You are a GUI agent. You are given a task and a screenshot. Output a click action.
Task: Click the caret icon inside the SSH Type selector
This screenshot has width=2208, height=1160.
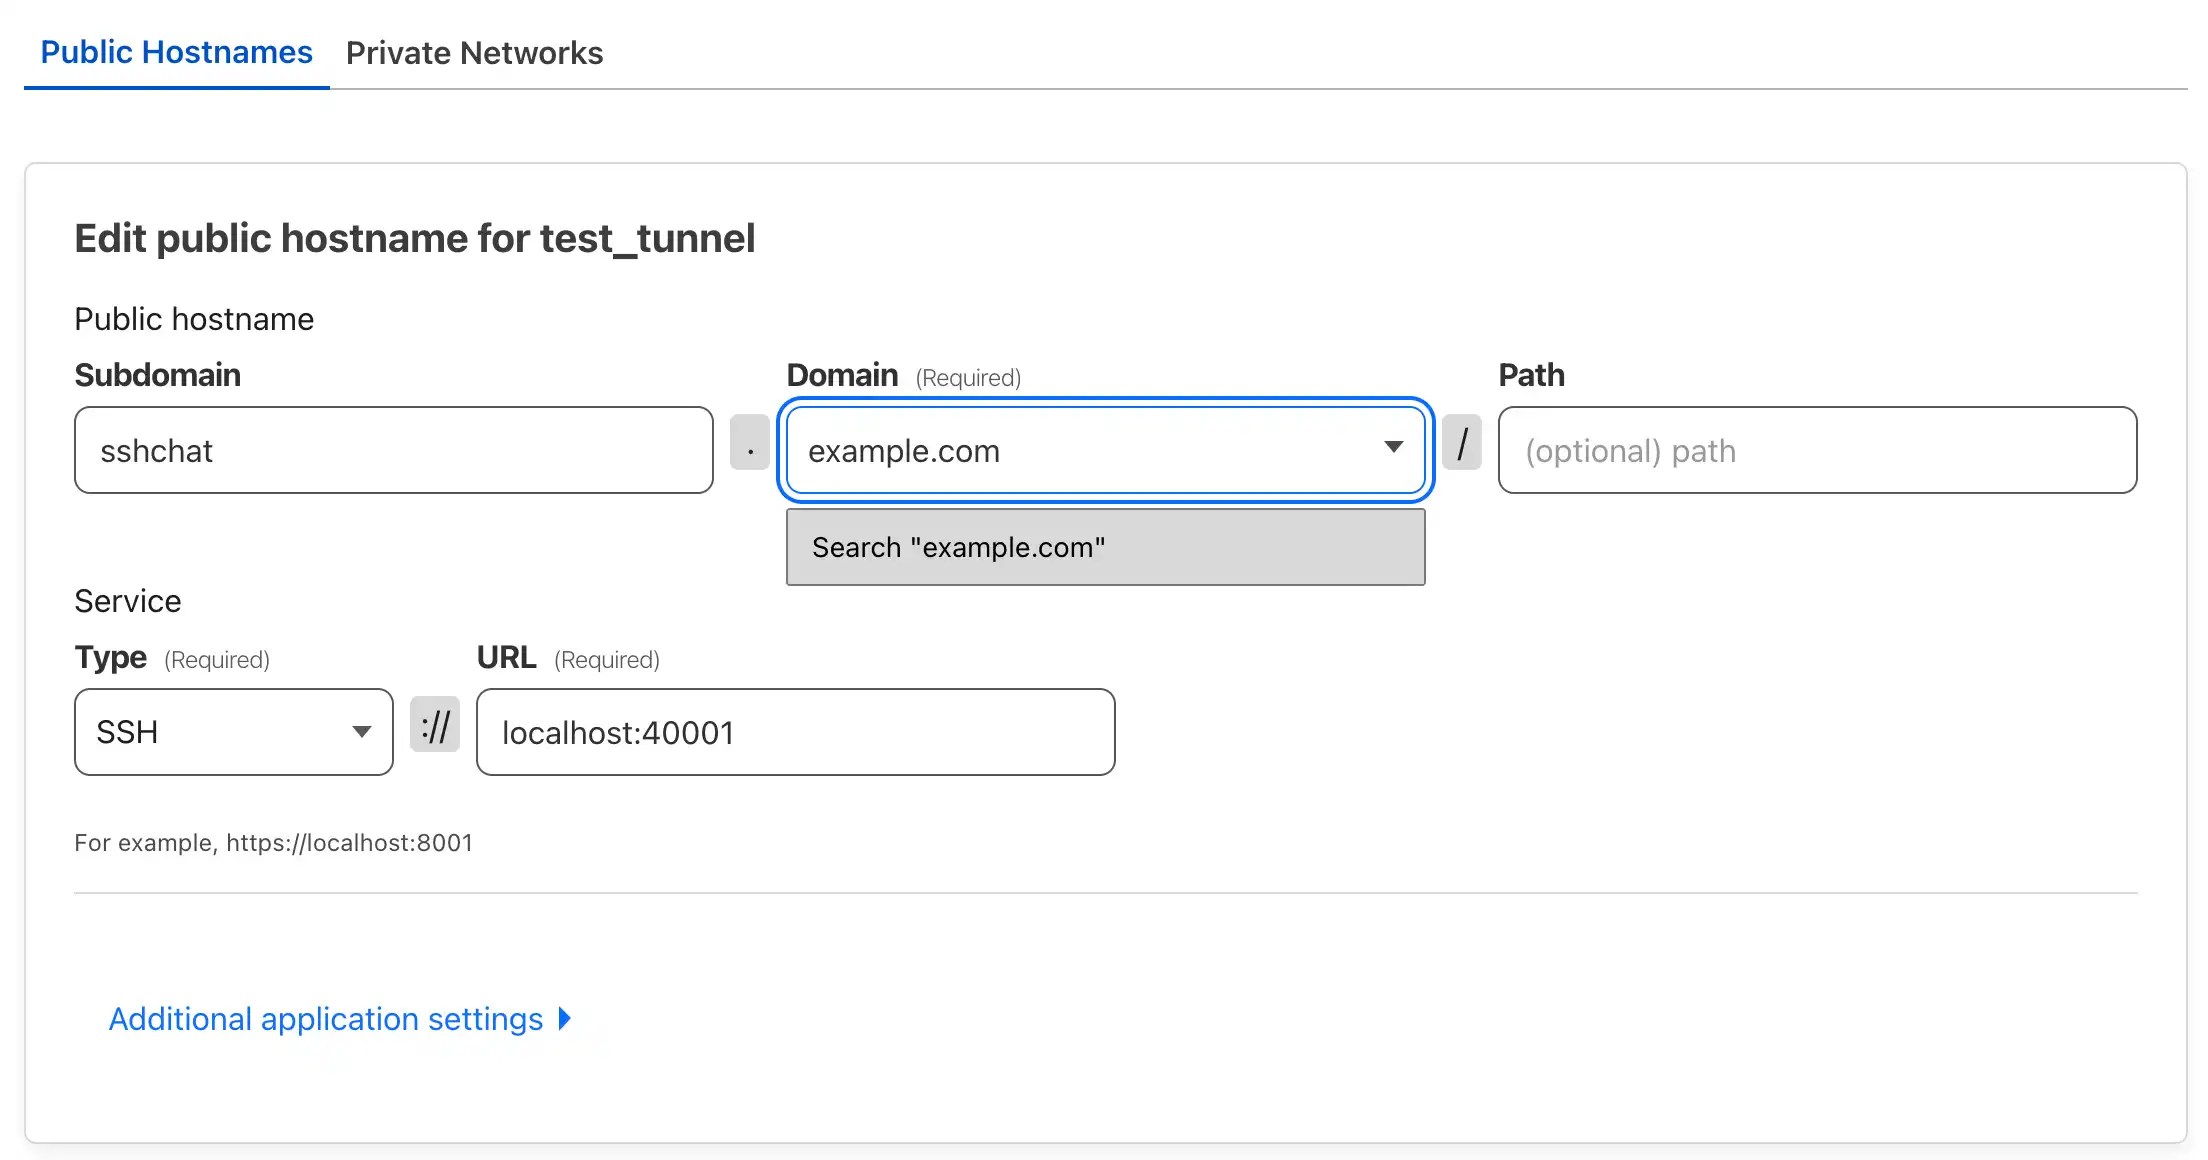point(361,732)
